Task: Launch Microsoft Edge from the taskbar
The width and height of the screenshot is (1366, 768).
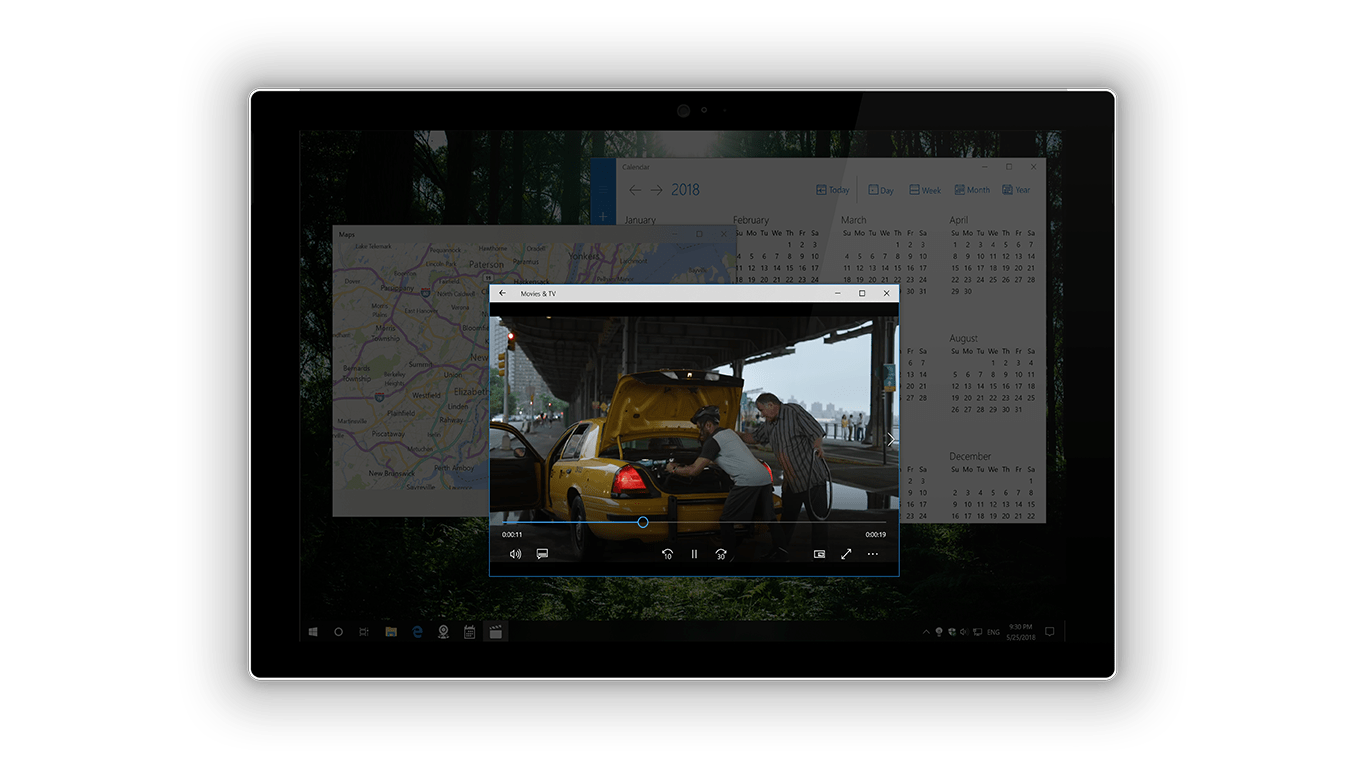Action: click(417, 632)
